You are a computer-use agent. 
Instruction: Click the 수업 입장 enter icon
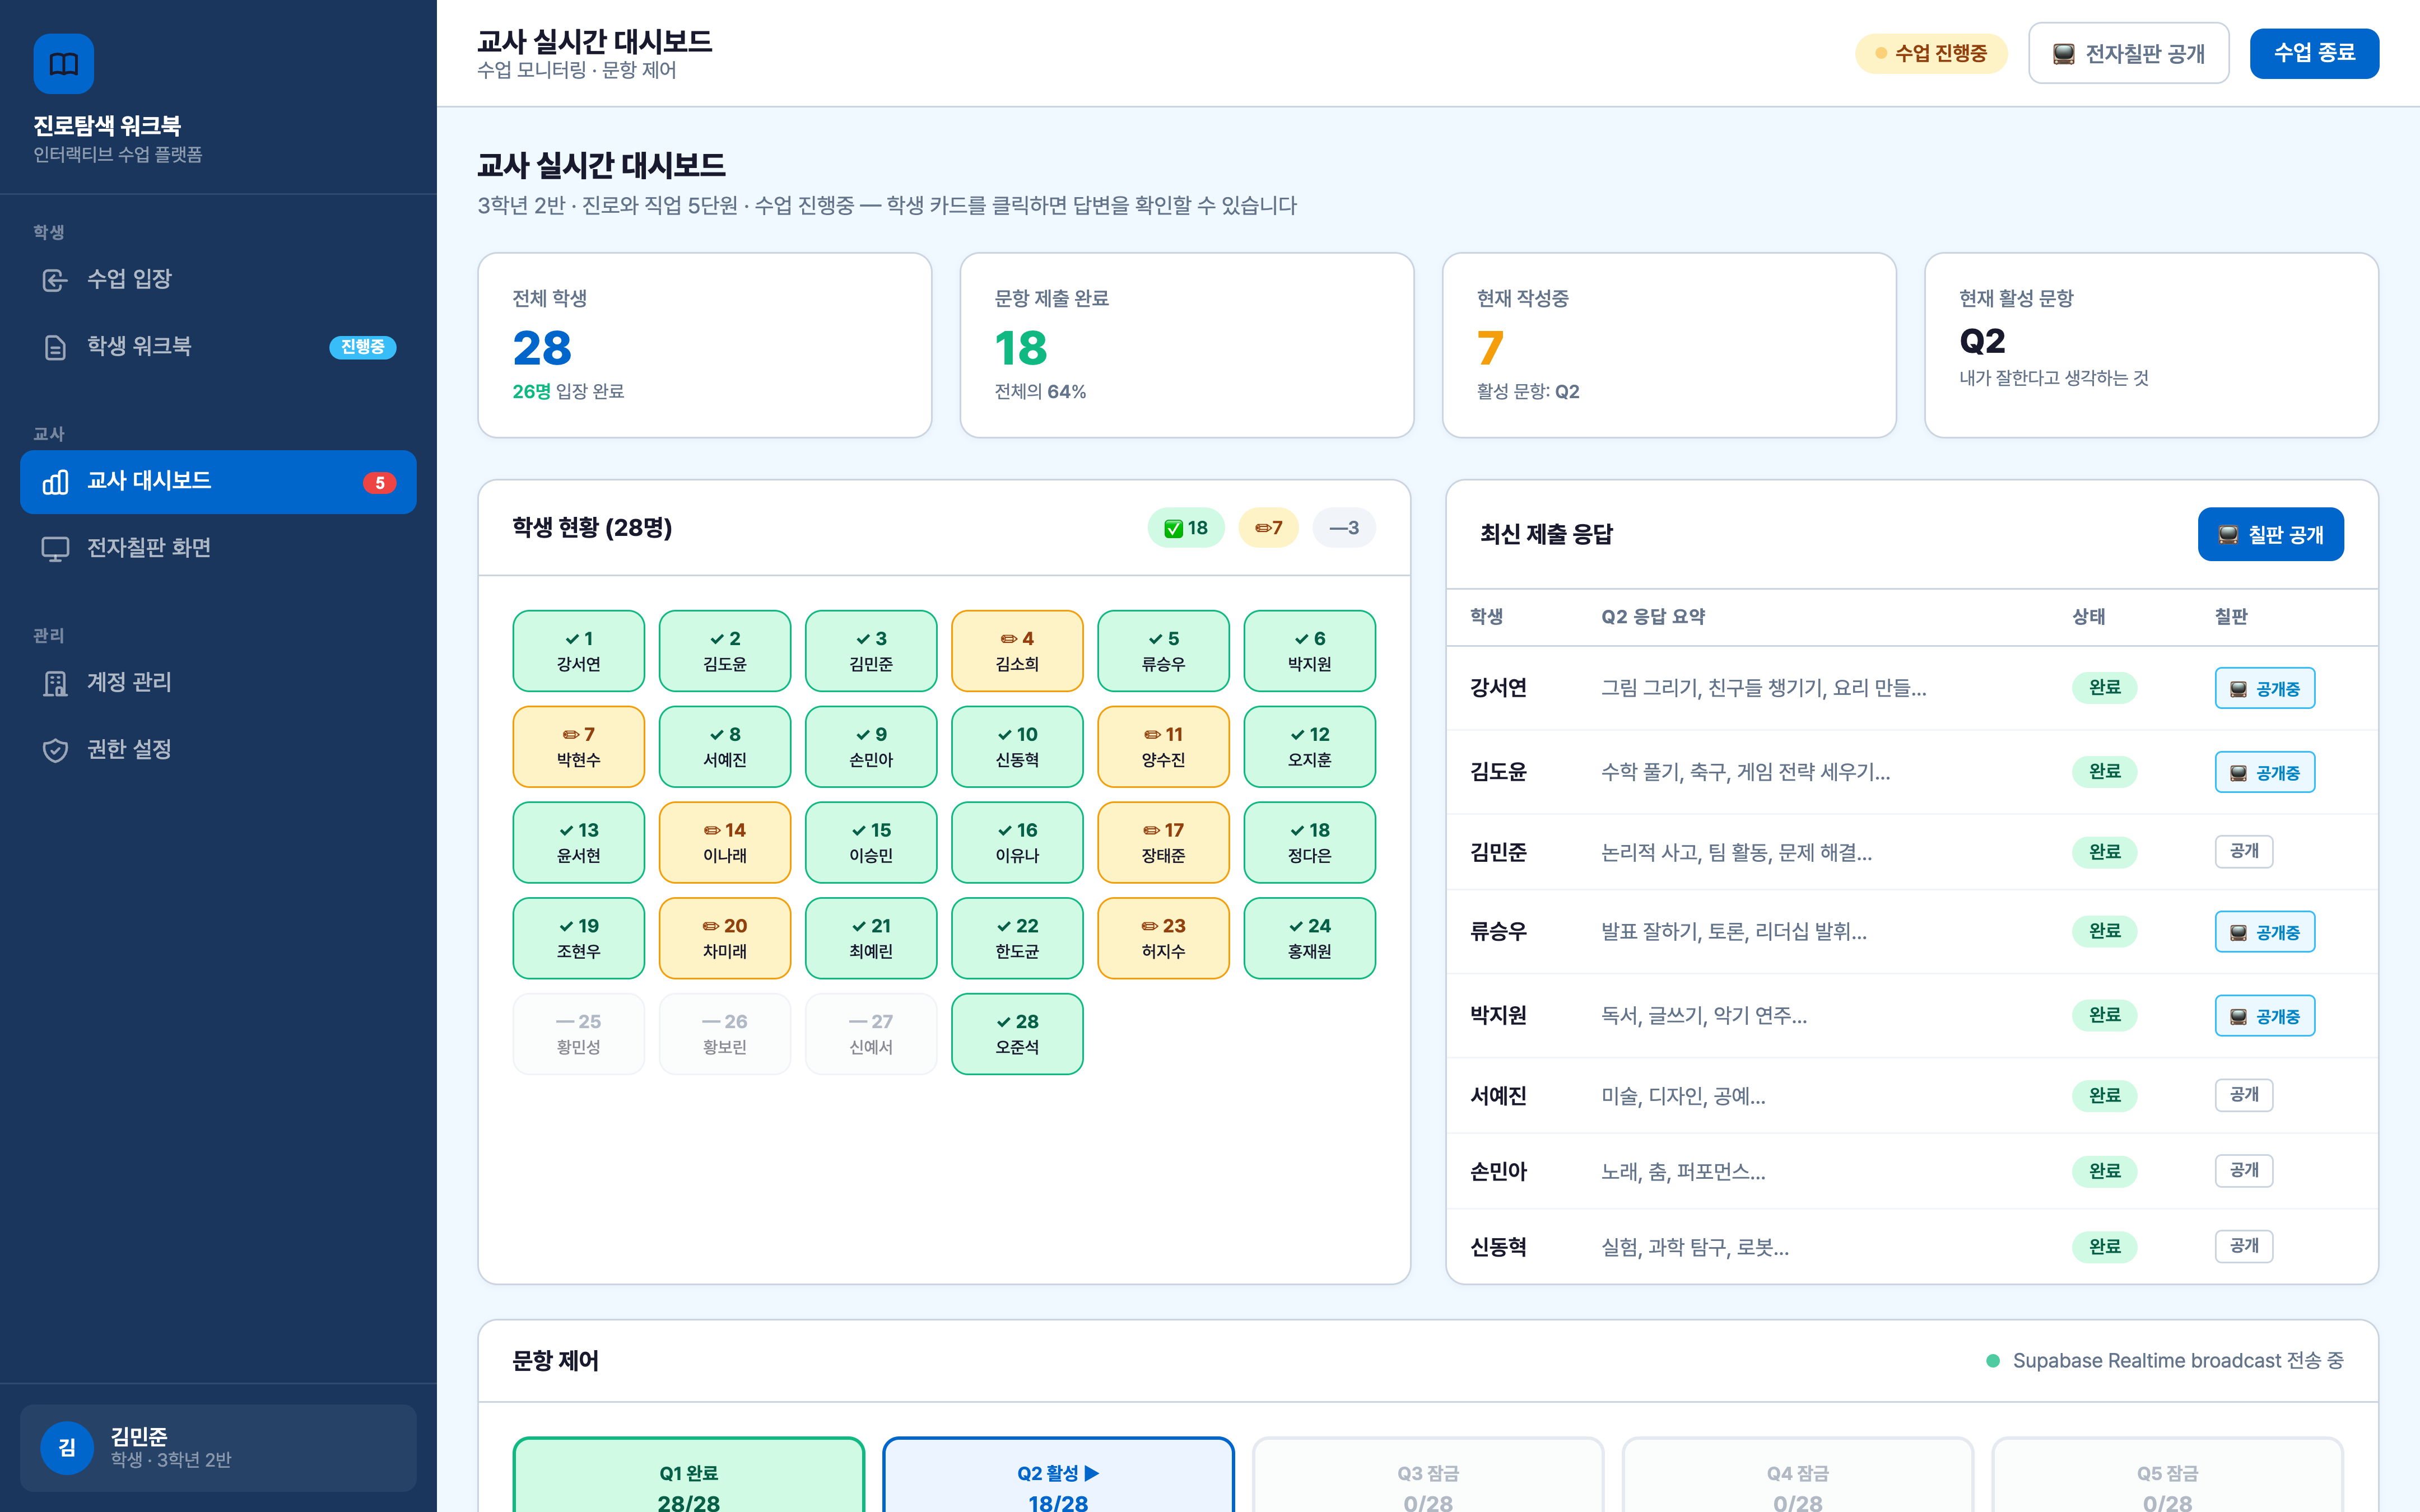tap(55, 280)
